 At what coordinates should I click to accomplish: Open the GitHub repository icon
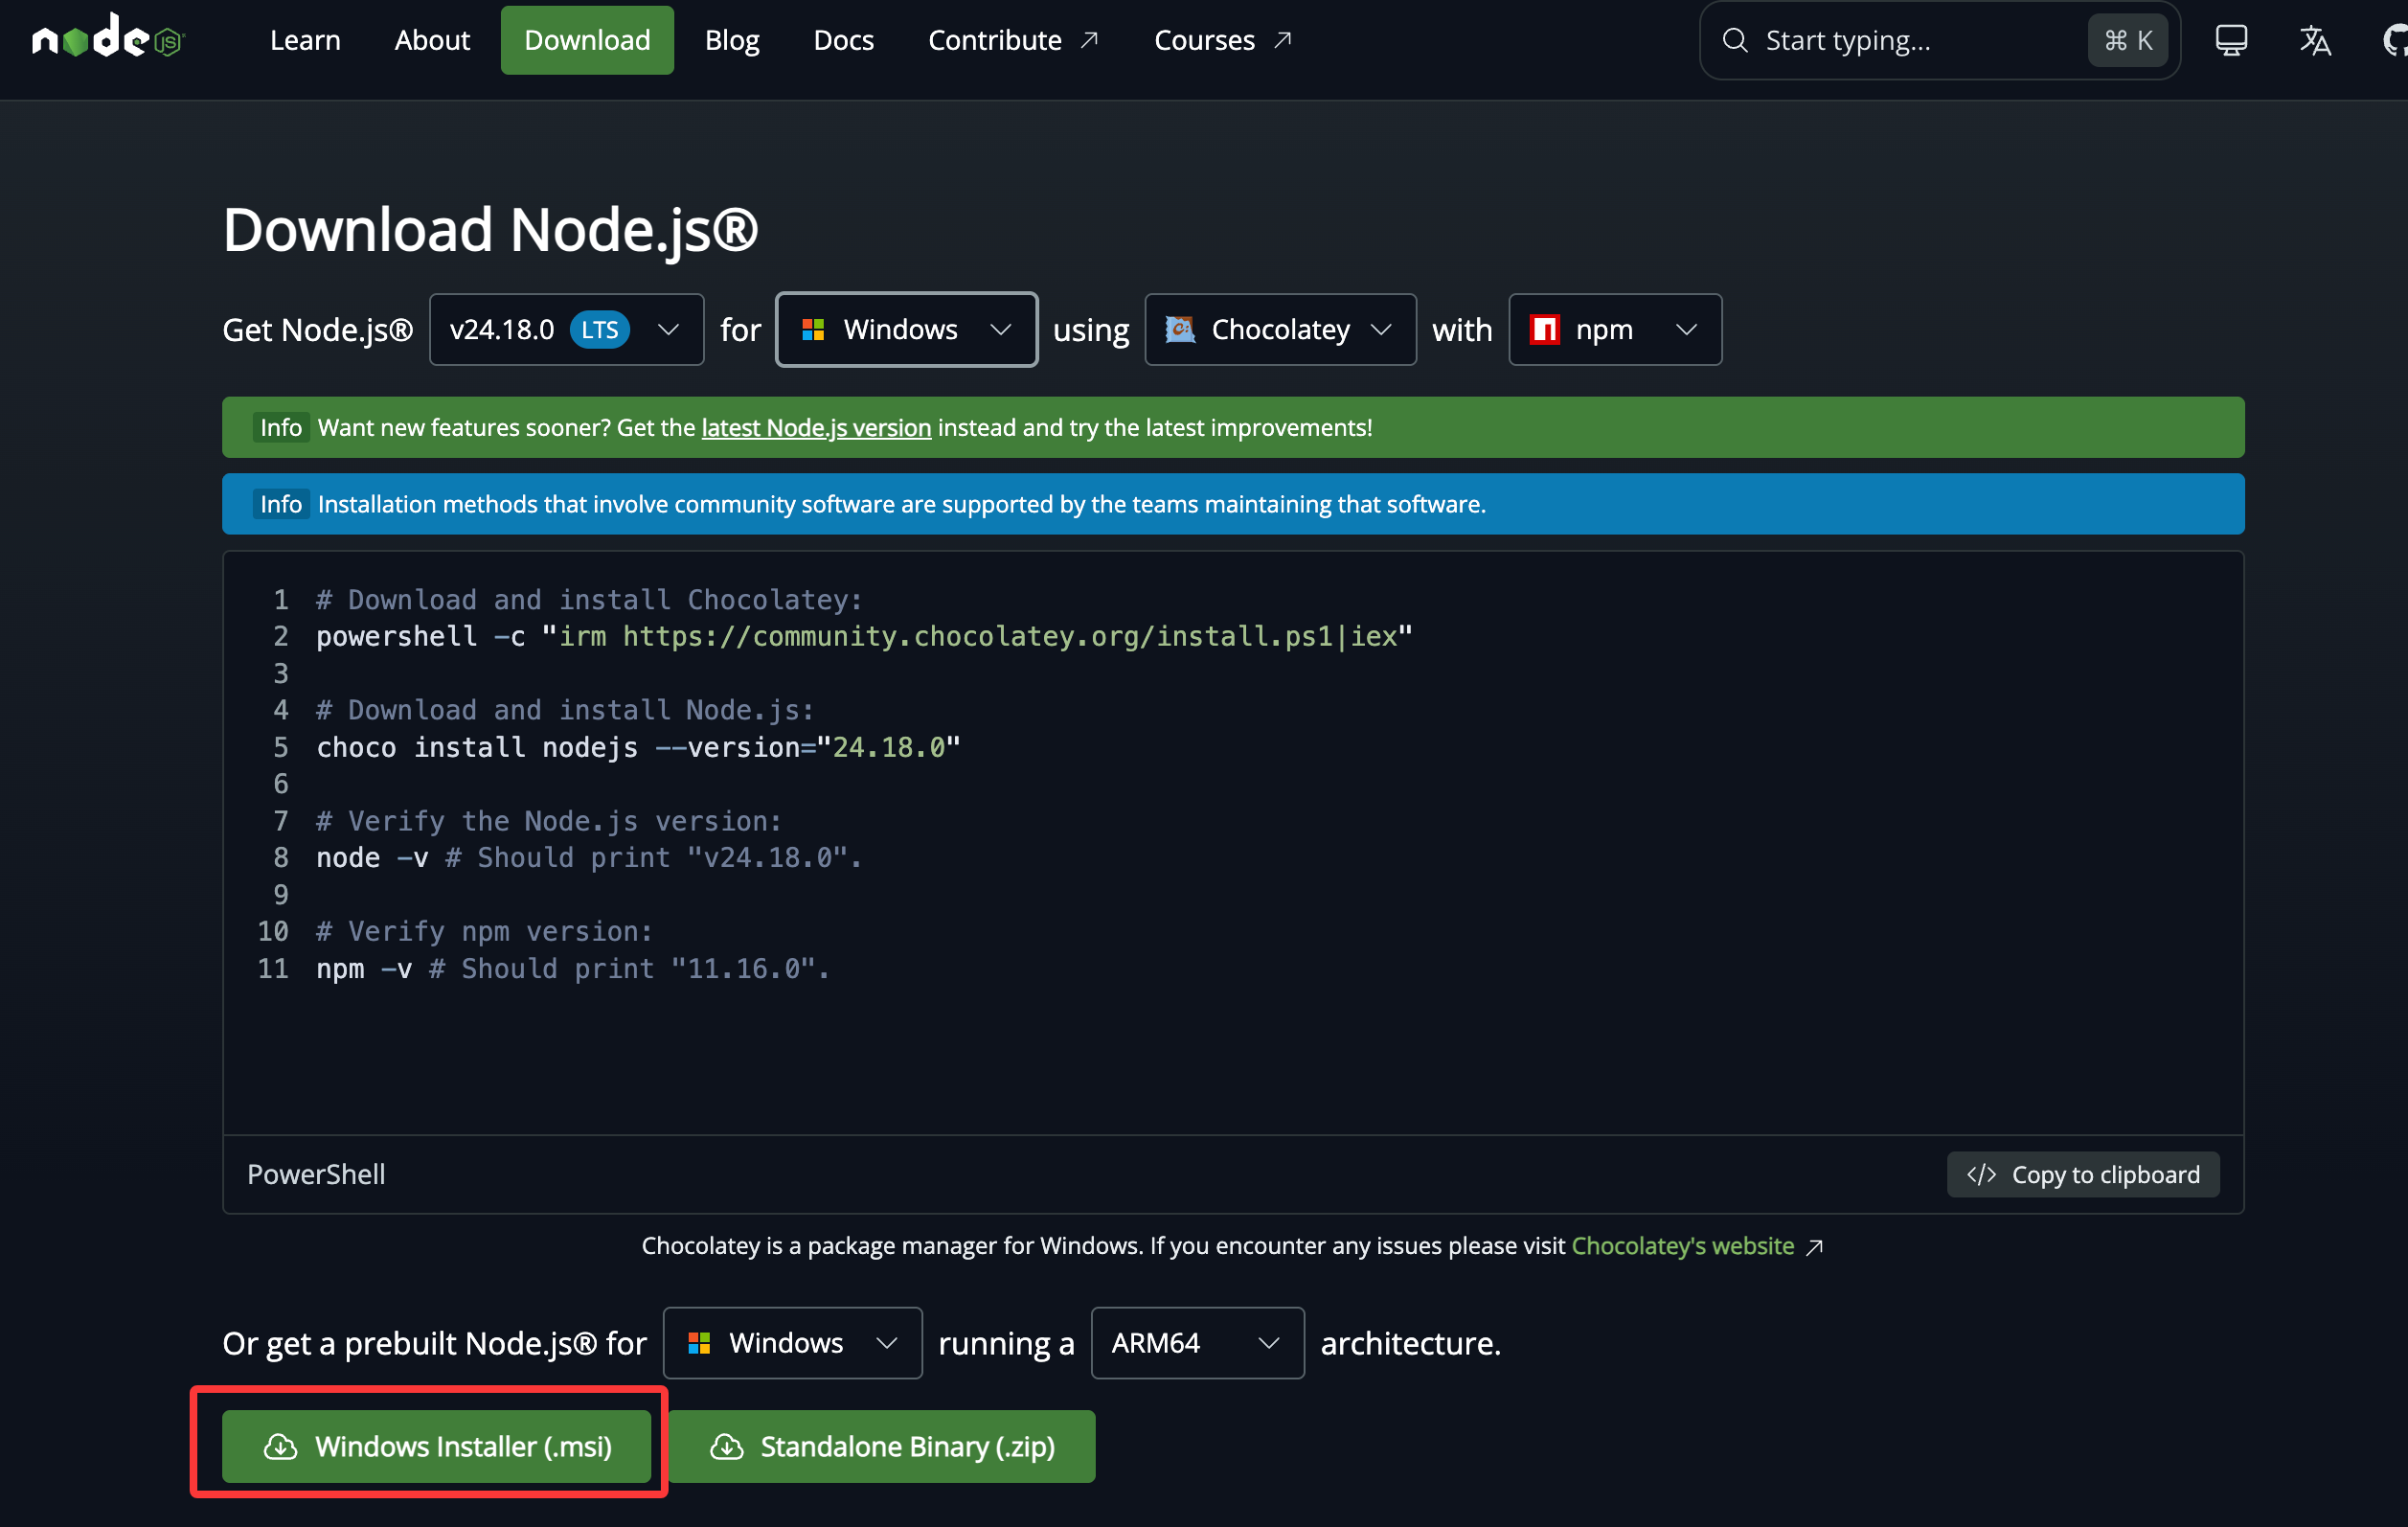[x=2395, y=40]
